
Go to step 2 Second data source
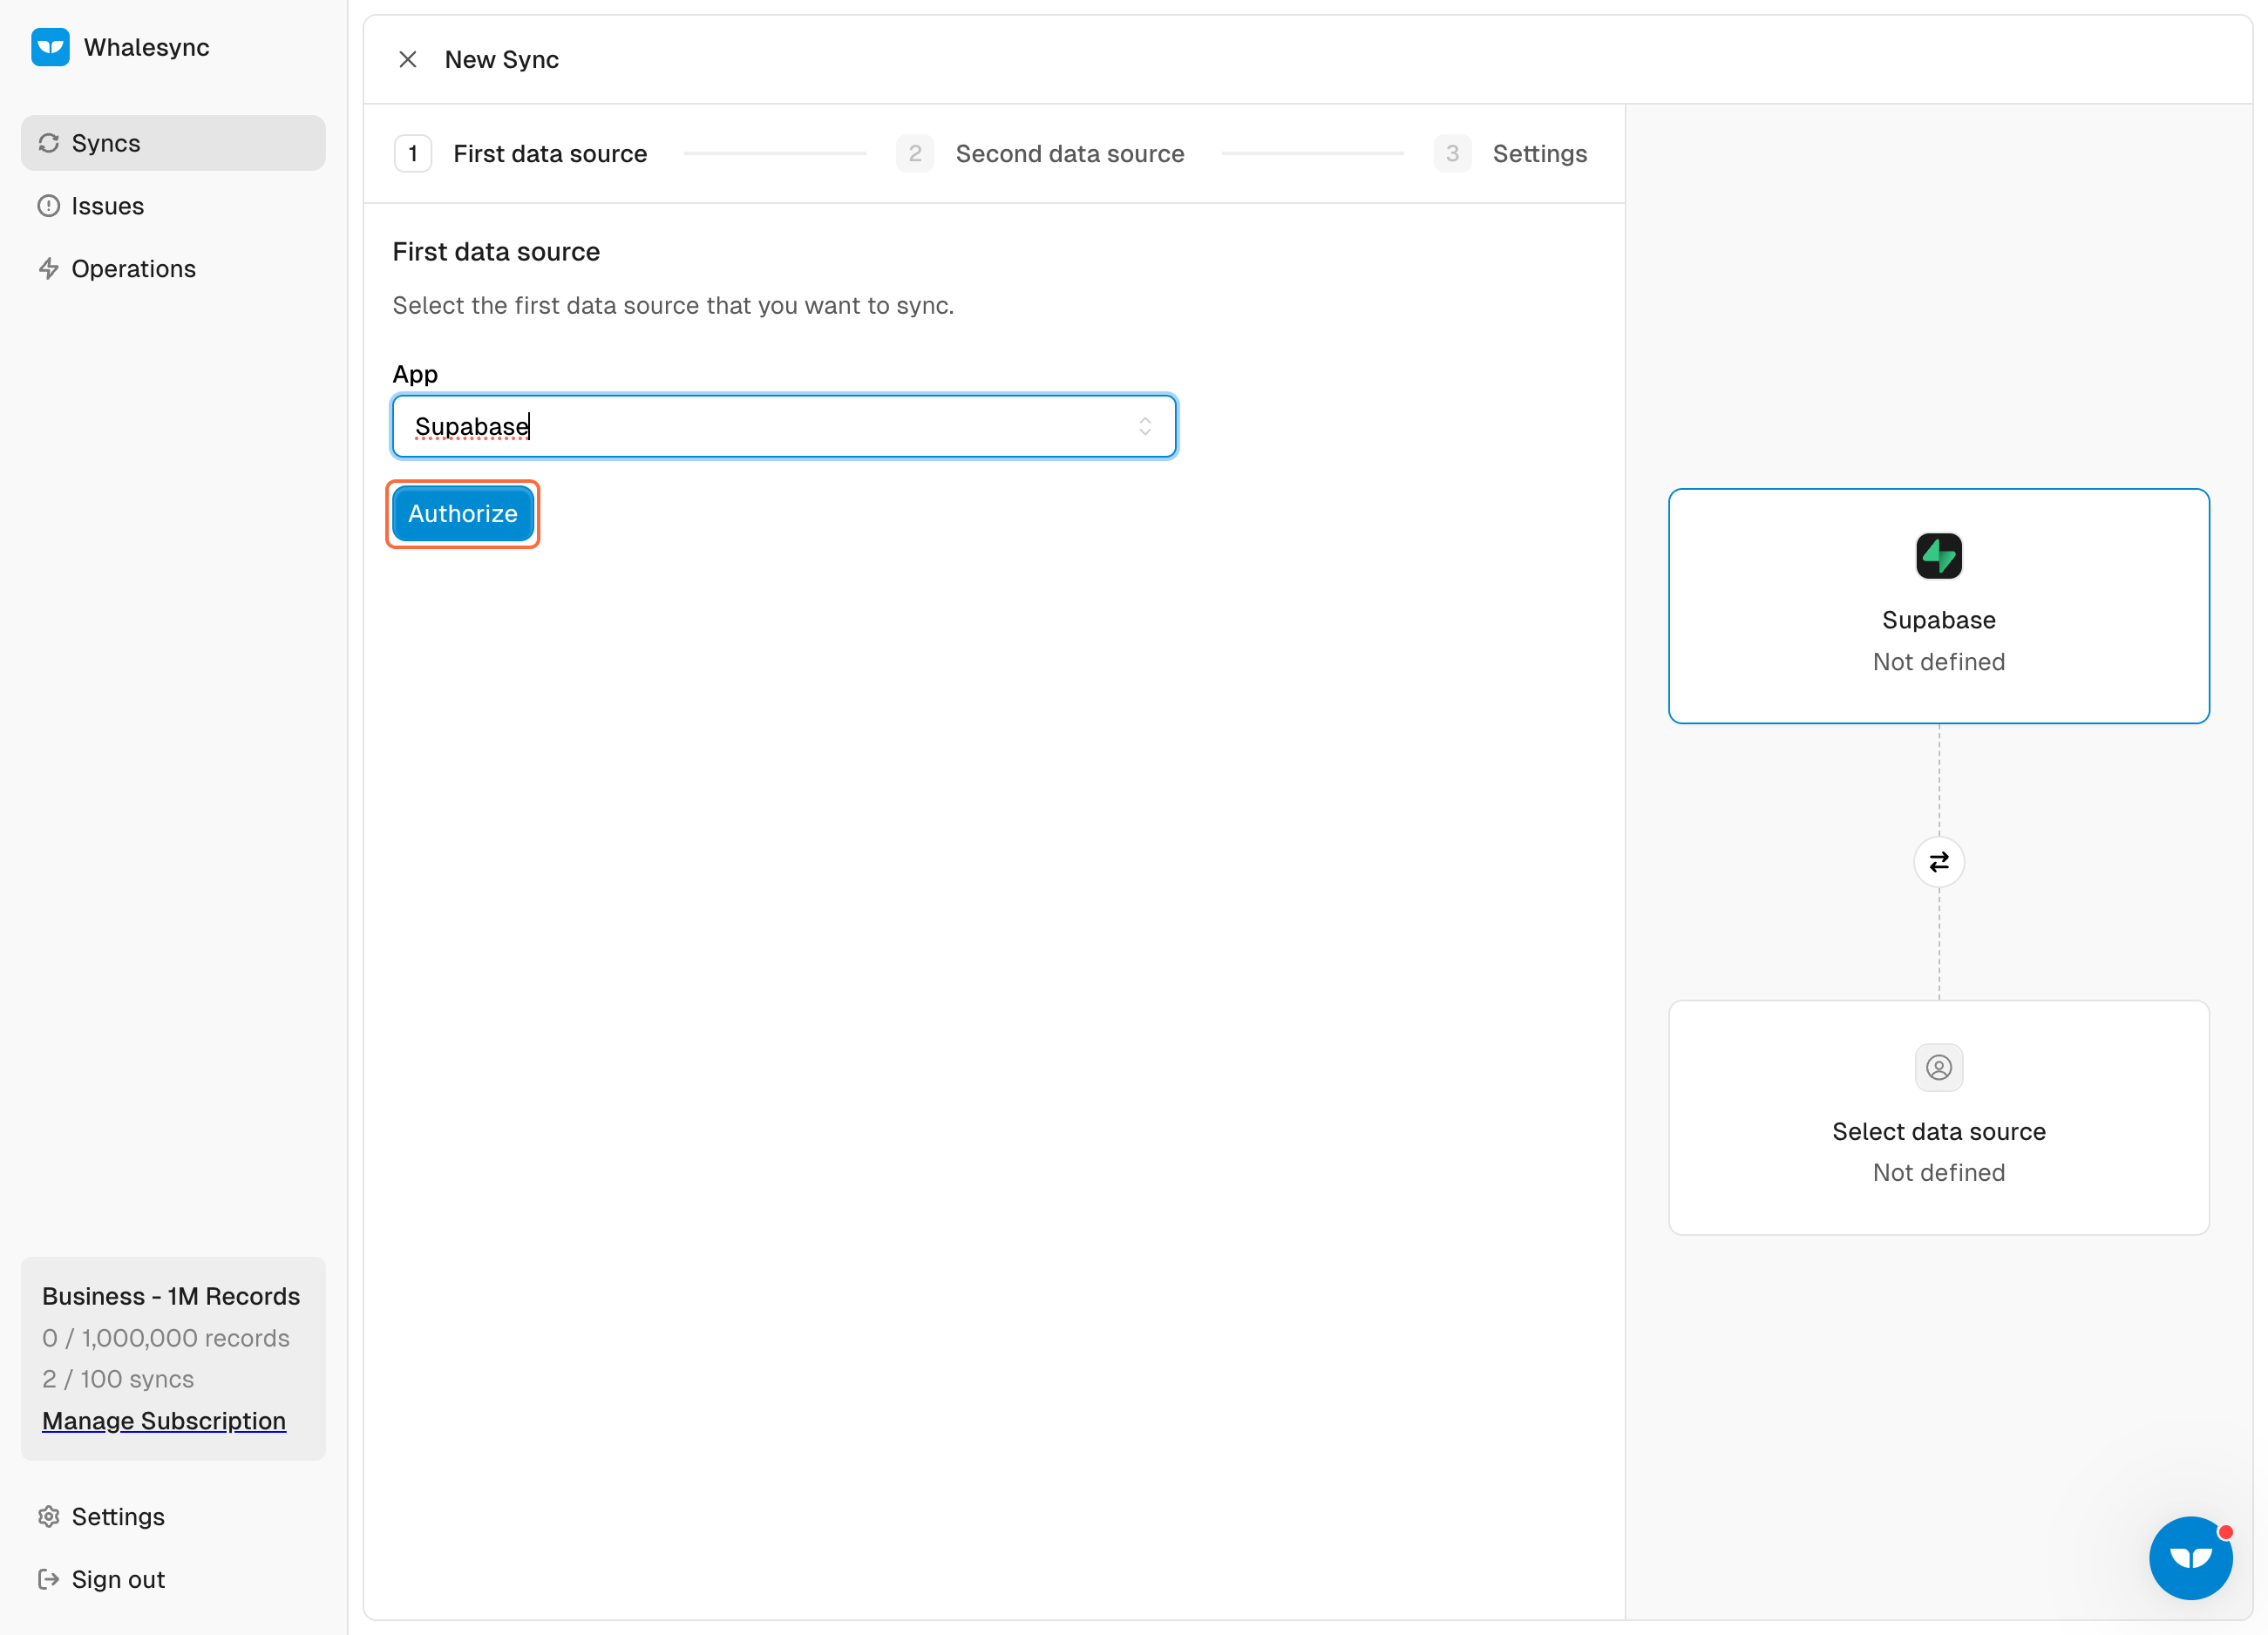1041,154
